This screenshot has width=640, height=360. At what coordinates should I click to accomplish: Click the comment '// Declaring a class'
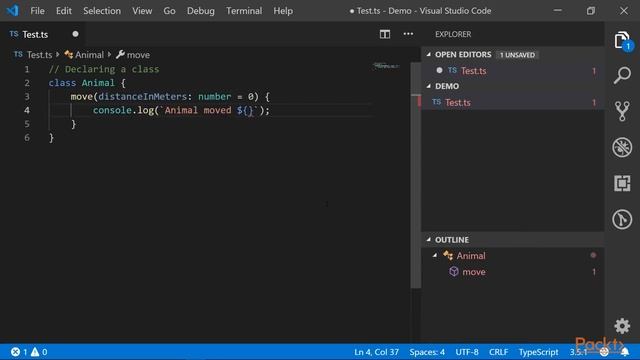104,69
